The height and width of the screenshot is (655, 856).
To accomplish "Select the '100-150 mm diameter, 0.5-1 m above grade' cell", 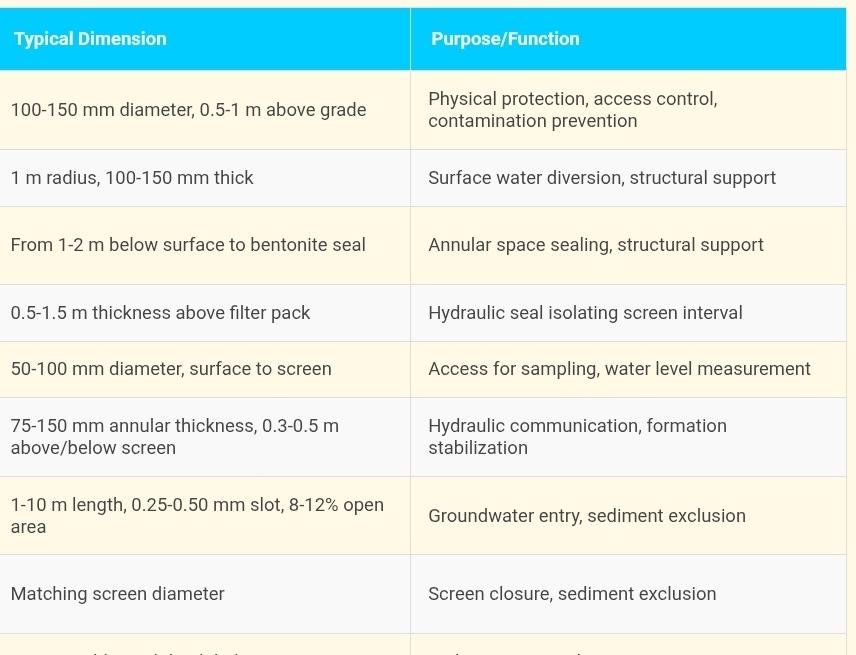I will pos(188,110).
